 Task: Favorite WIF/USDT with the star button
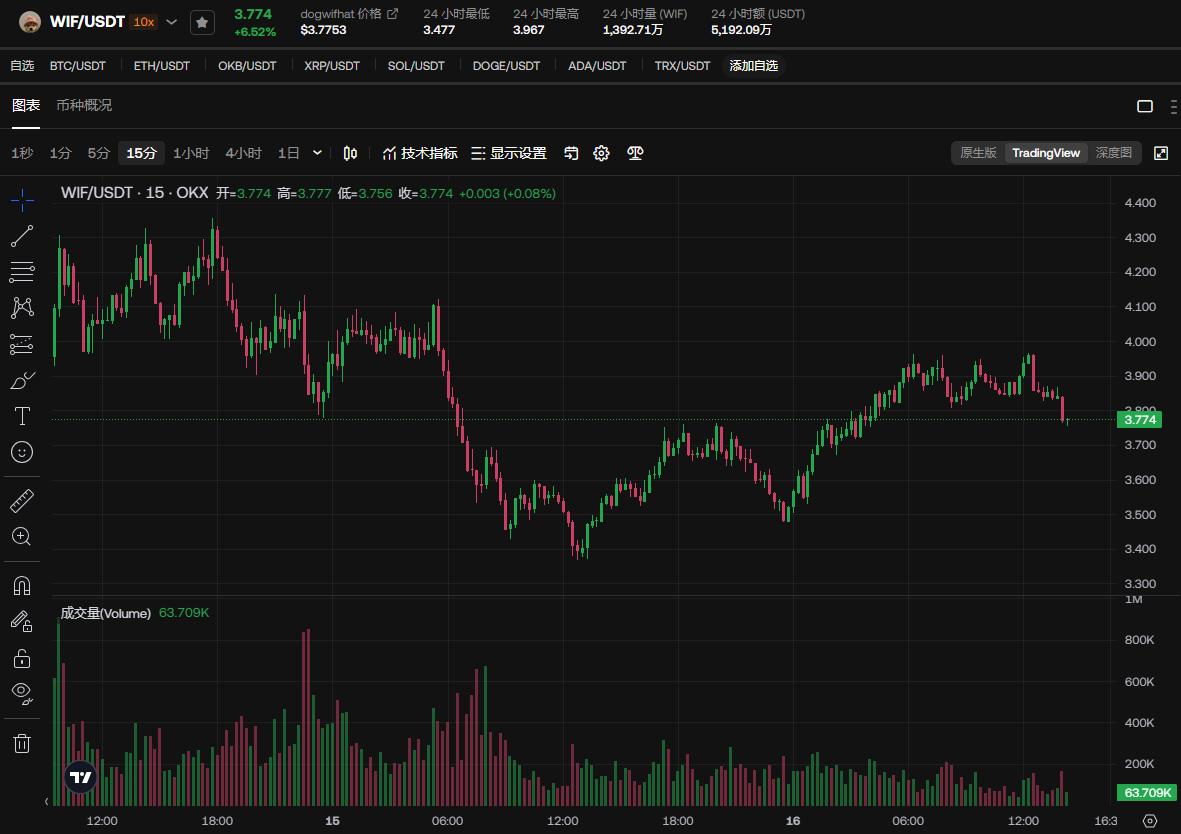coord(202,22)
